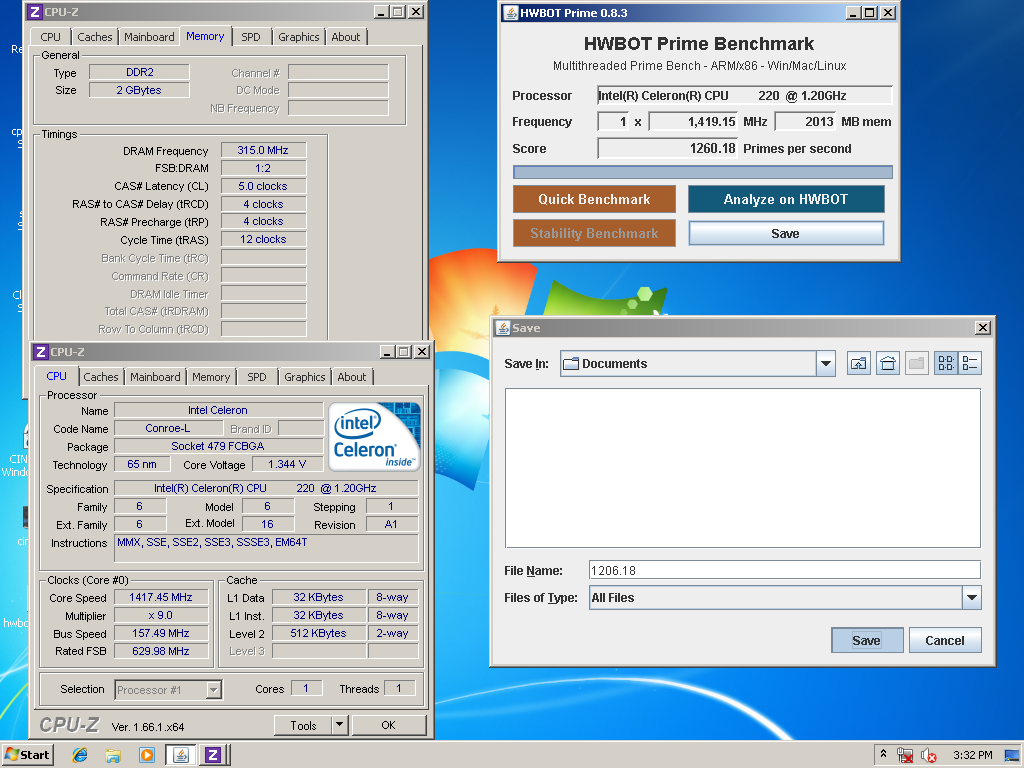The width and height of the screenshot is (1024, 768).
Task: Expand the Files of Type dropdown
Action: pyautogui.click(x=971, y=598)
